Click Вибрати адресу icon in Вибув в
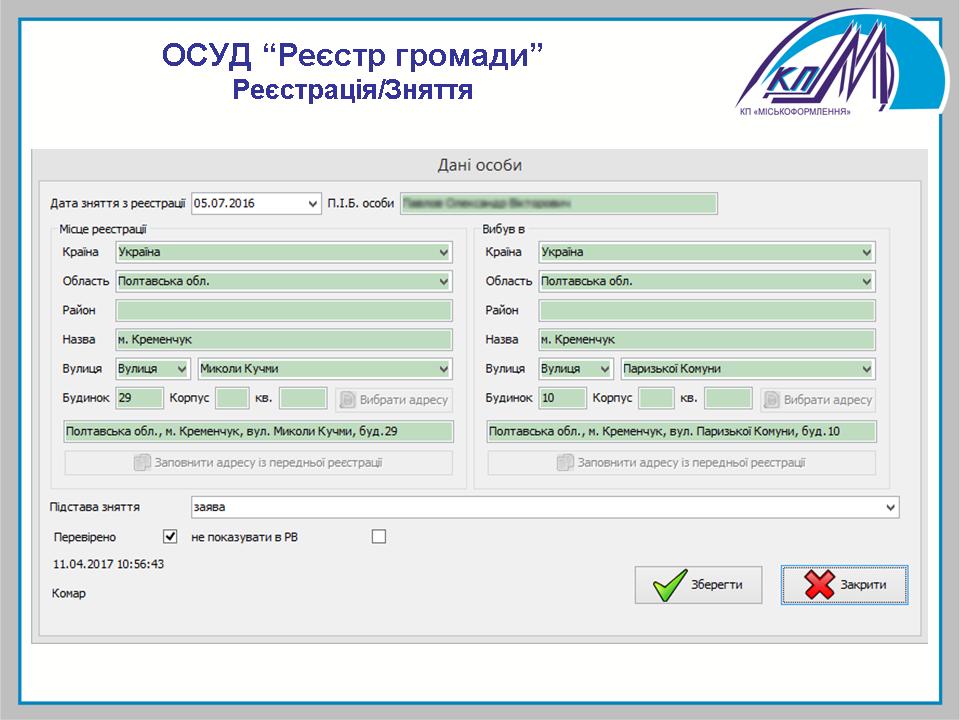 (x=771, y=400)
